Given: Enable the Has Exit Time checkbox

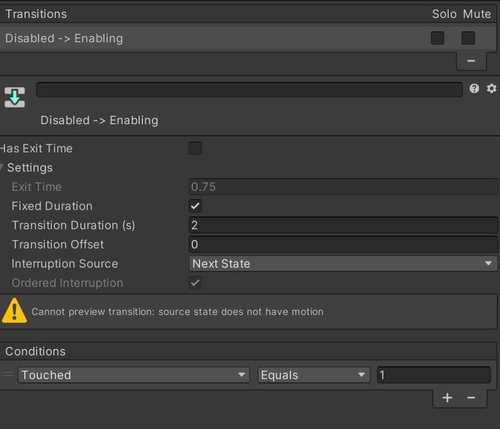Looking at the screenshot, I should click(x=195, y=148).
